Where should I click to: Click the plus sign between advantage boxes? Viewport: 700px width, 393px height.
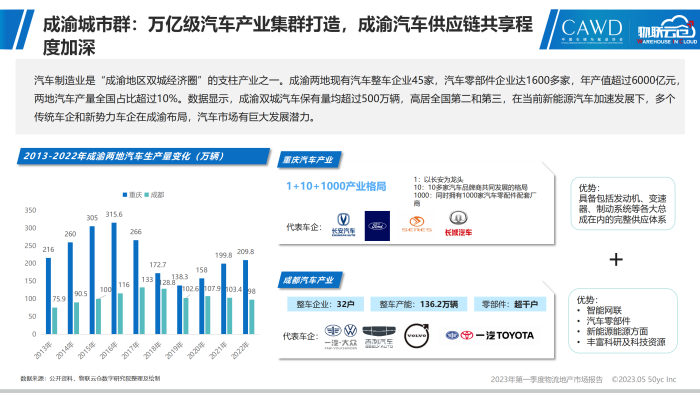click(x=616, y=259)
